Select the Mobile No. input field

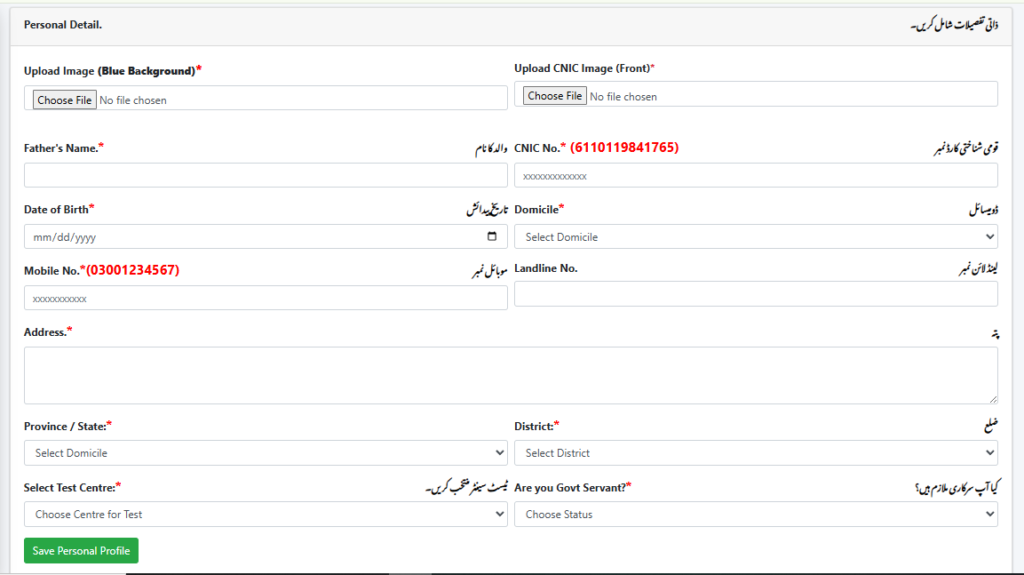[x=265, y=298]
